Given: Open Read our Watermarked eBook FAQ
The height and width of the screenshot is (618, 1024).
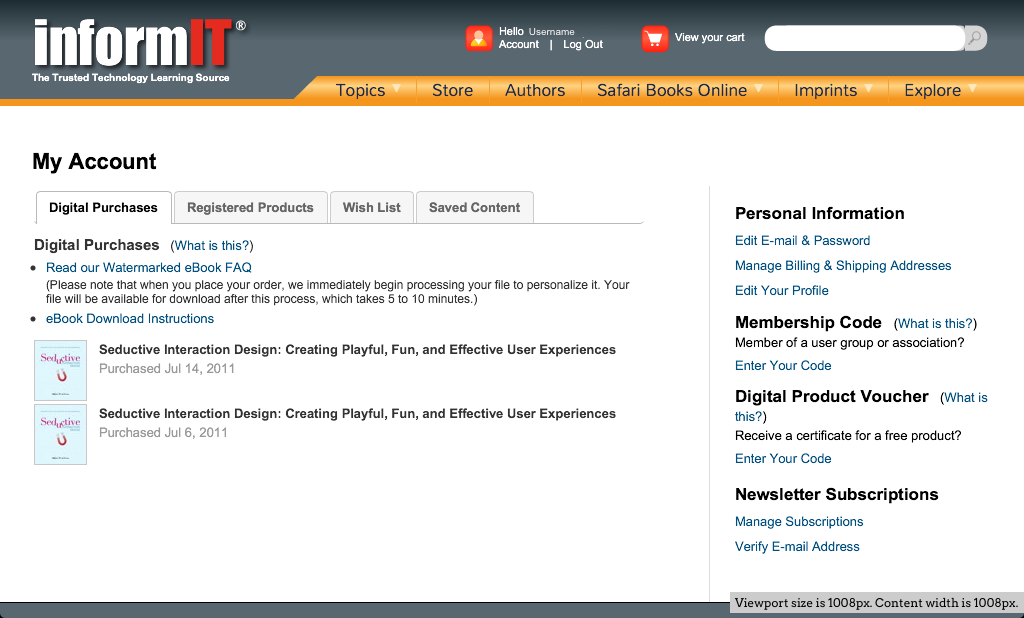Looking at the screenshot, I should pos(148,267).
